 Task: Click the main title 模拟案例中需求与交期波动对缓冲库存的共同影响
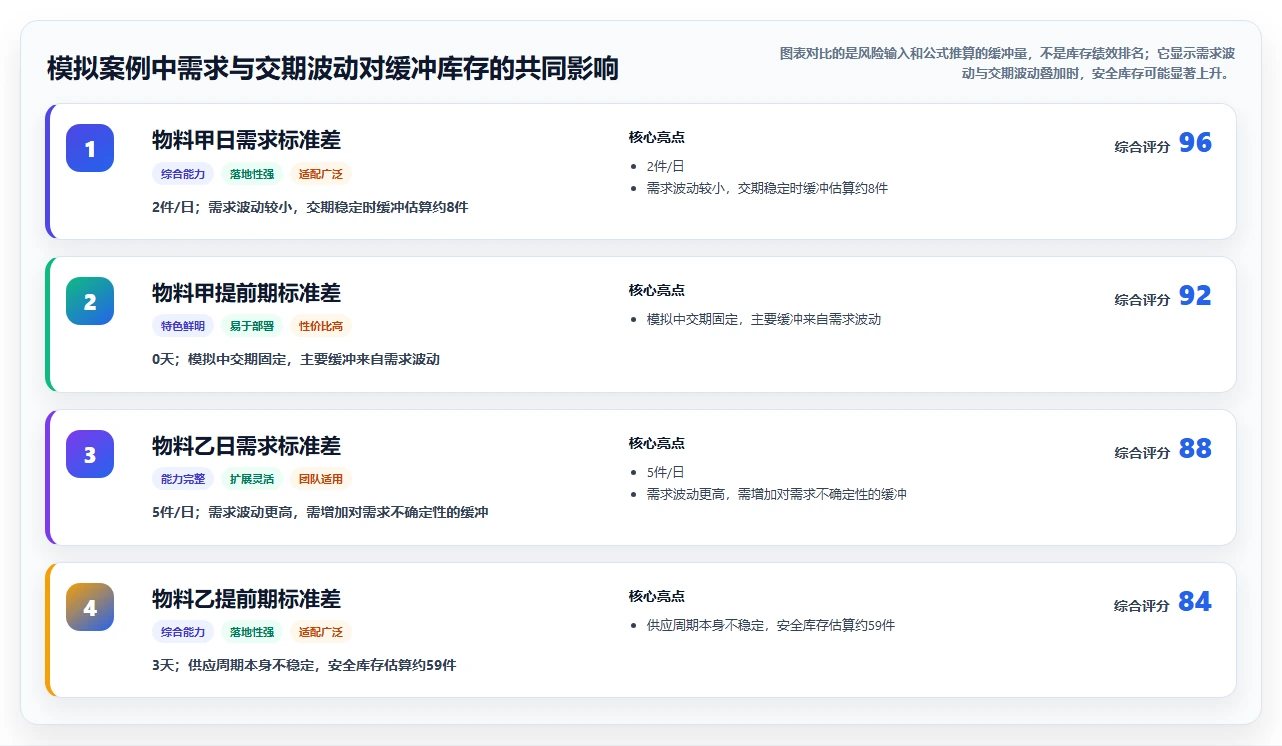point(333,68)
